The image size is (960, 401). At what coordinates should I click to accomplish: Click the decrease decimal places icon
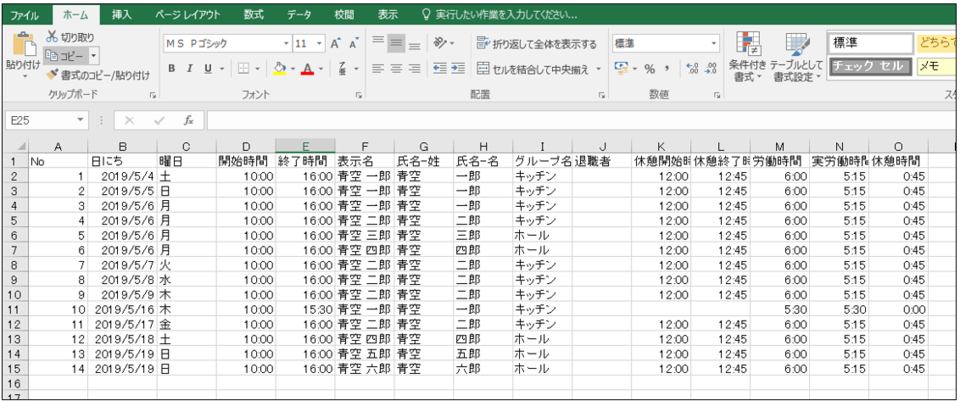tap(711, 69)
